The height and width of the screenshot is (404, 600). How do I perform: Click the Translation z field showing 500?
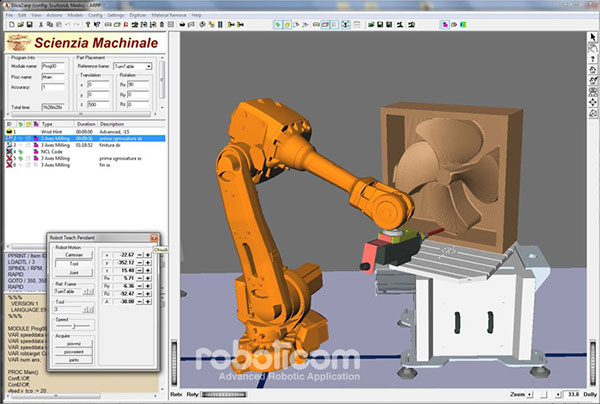pos(98,104)
